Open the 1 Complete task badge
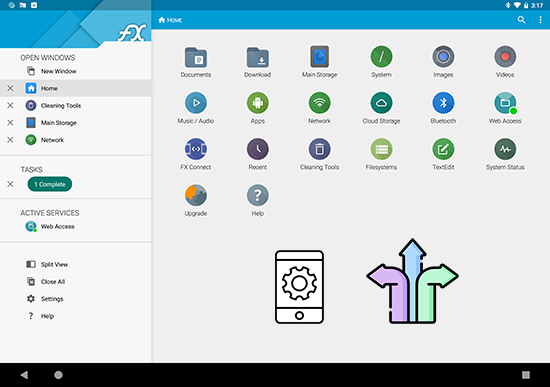Screen dimensions: 550x387 click(x=50, y=184)
